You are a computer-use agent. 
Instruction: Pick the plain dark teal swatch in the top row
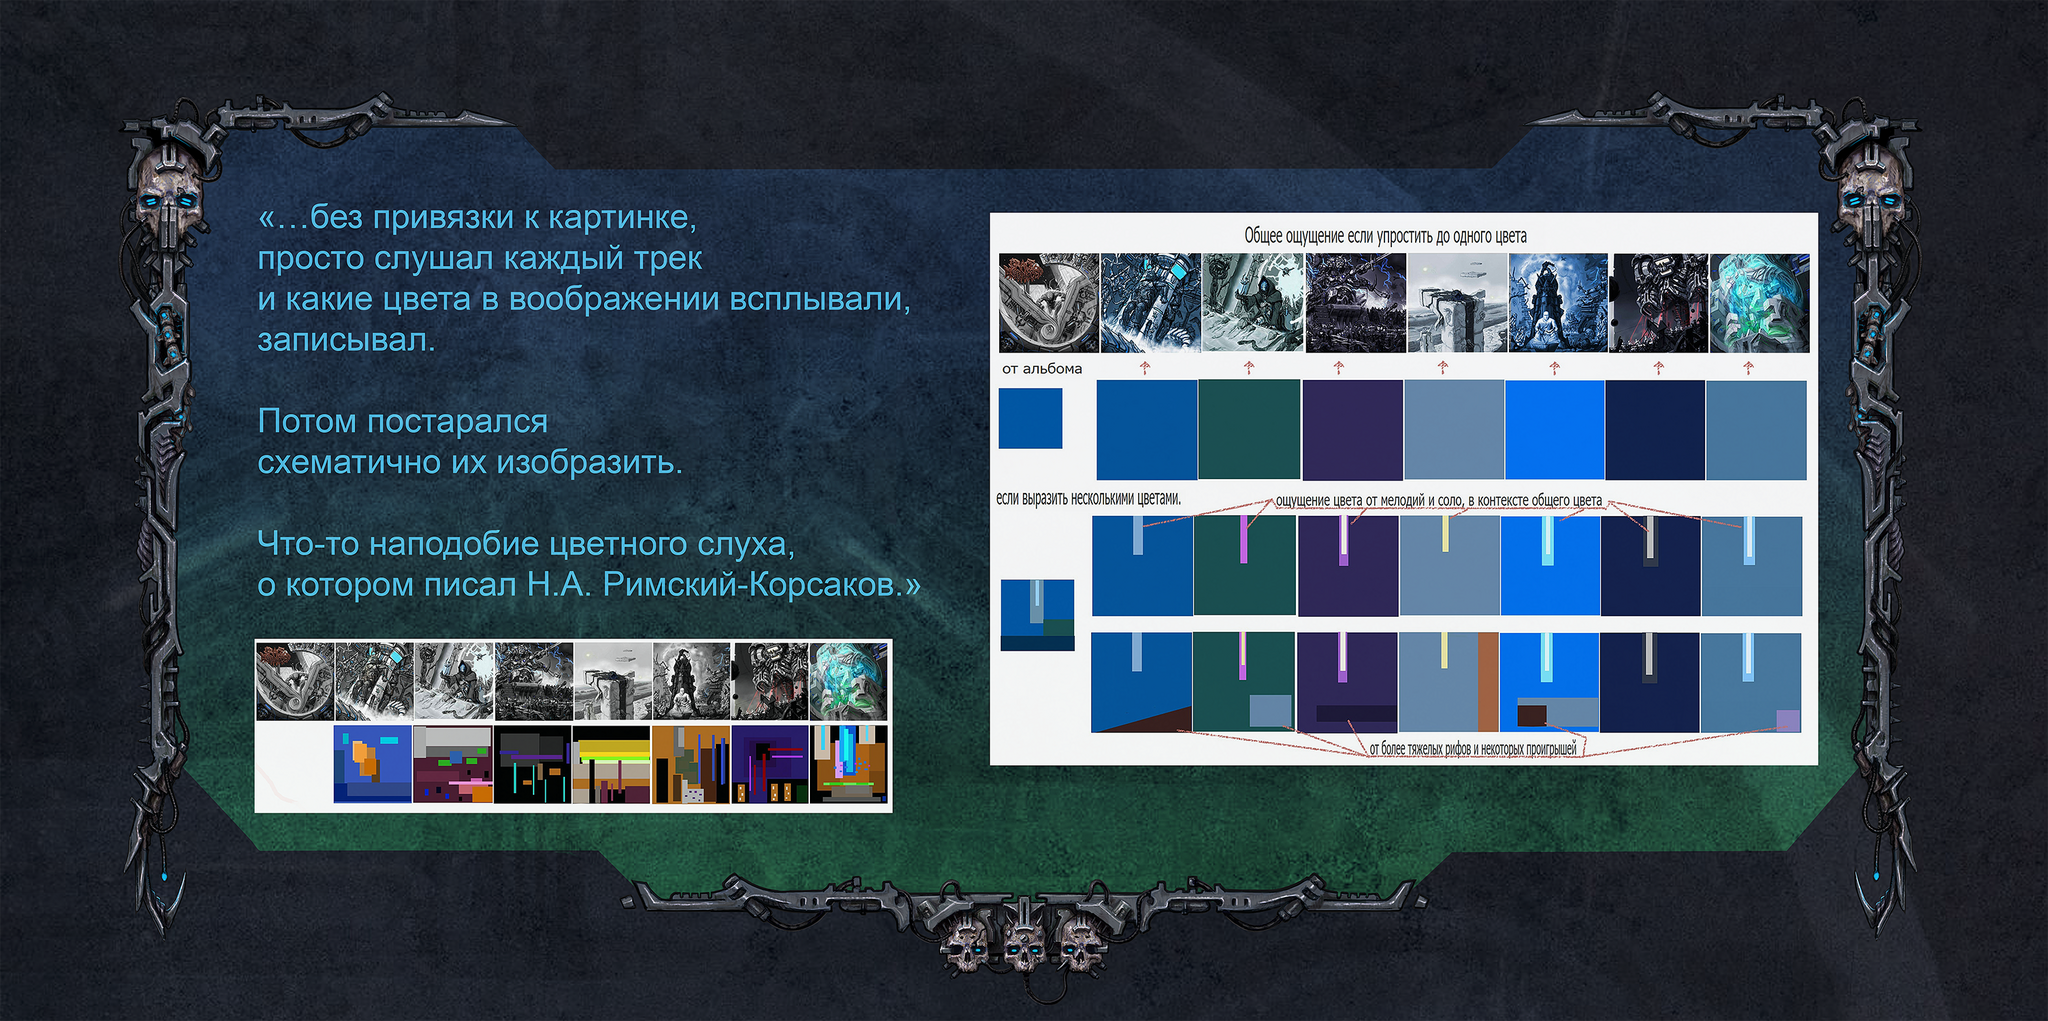(x=1250, y=430)
